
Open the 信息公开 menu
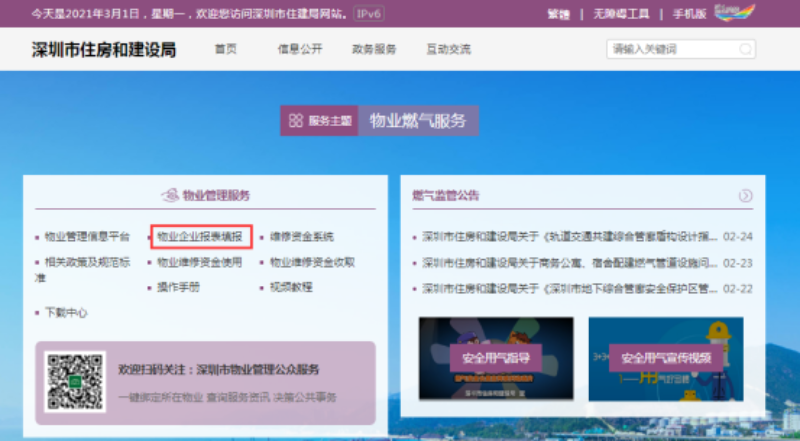pos(300,49)
